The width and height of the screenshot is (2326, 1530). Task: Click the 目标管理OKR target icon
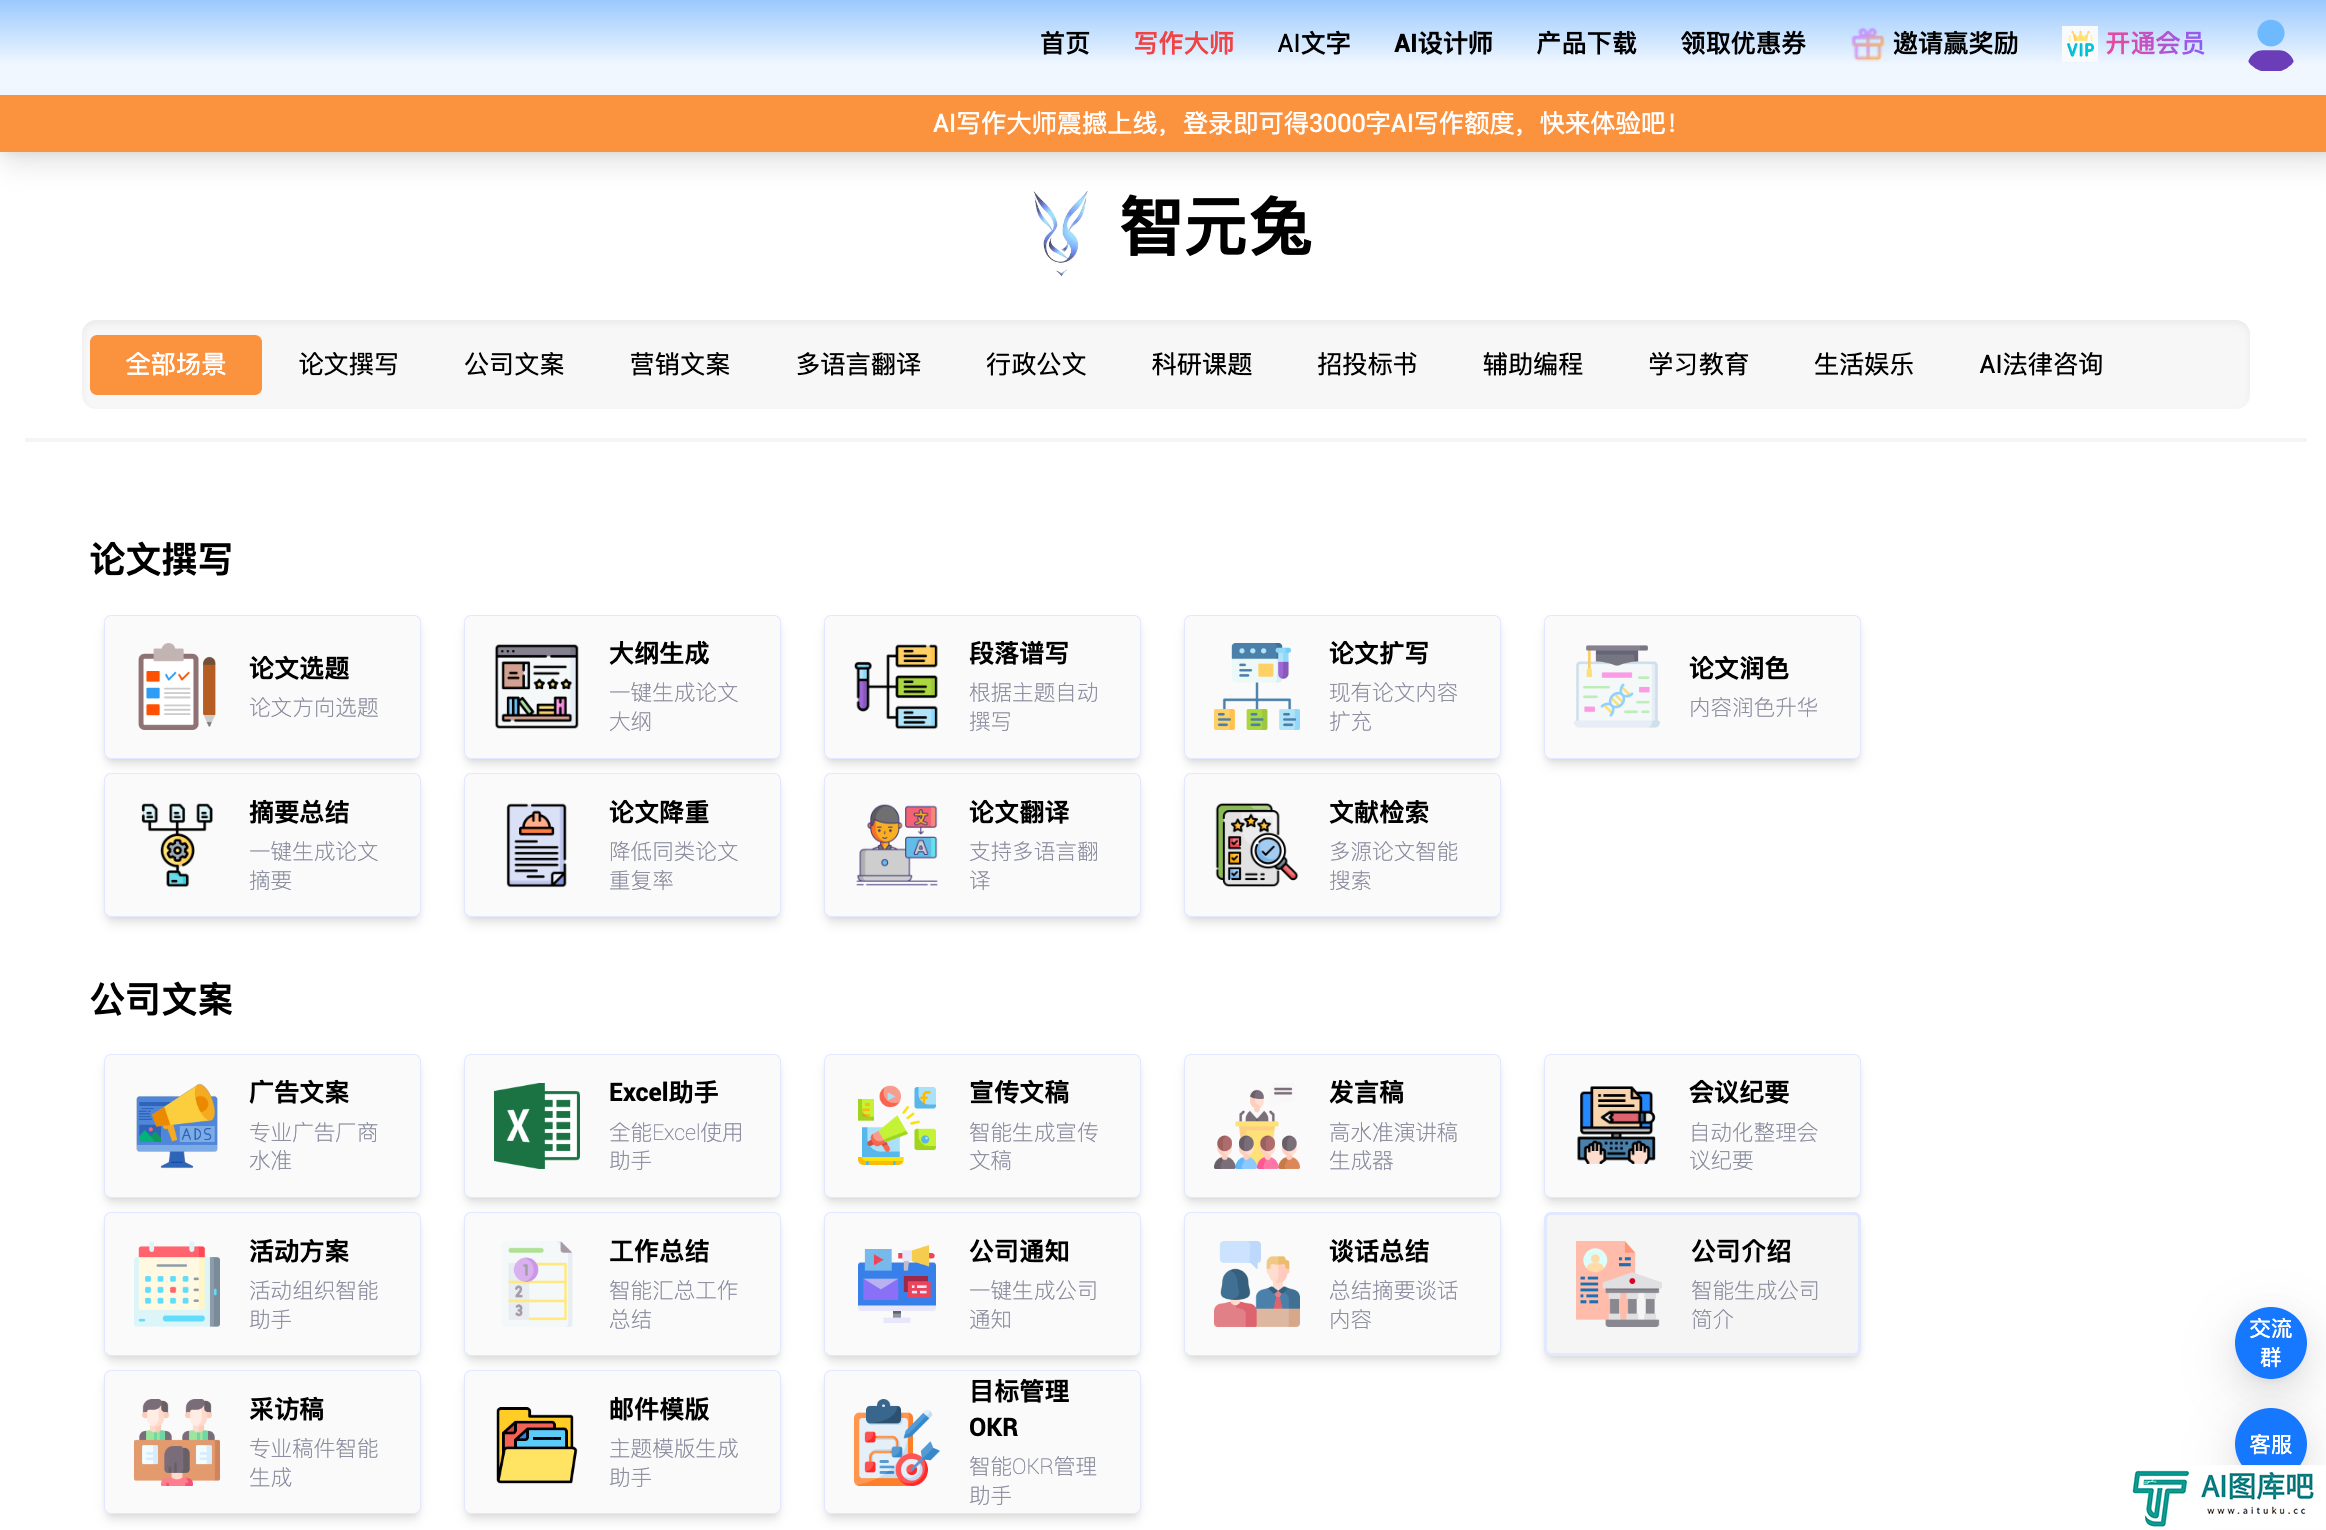(x=897, y=1442)
